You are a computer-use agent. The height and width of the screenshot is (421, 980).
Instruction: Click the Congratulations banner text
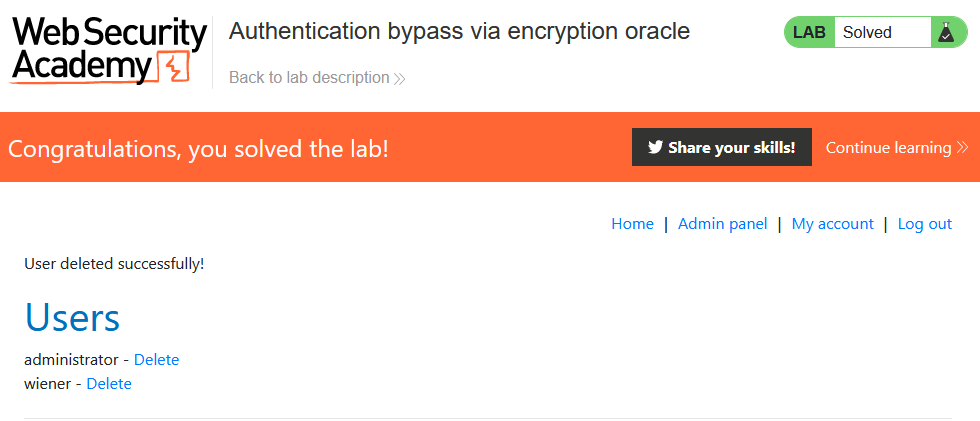pyautogui.click(x=198, y=149)
